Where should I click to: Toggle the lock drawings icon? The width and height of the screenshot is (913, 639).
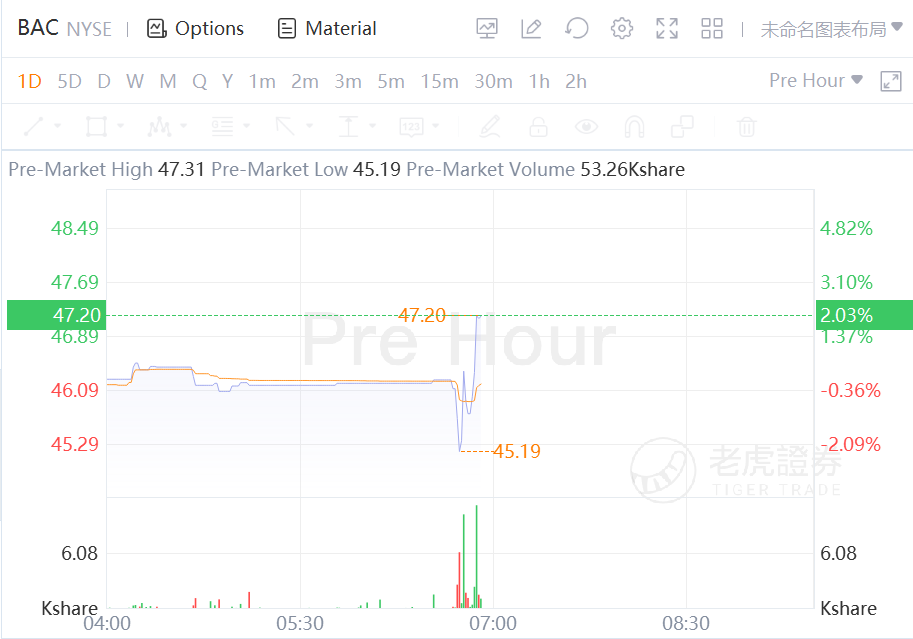(x=539, y=127)
